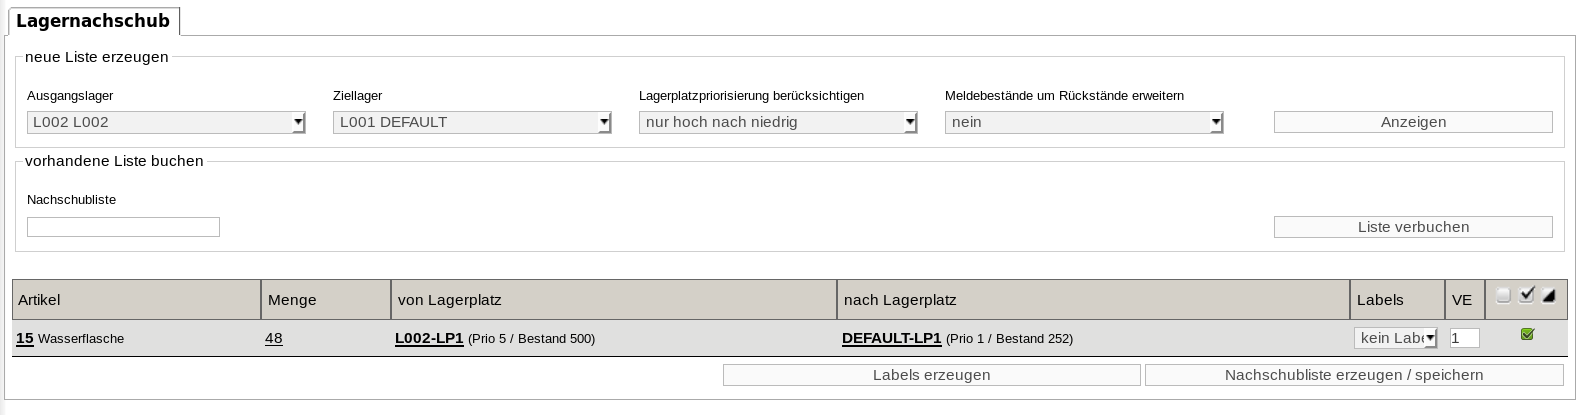Open the Meldebestände um Rückstände dropdown
Image resolution: width=1590 pixels, height=415 pixels.
1084,122
